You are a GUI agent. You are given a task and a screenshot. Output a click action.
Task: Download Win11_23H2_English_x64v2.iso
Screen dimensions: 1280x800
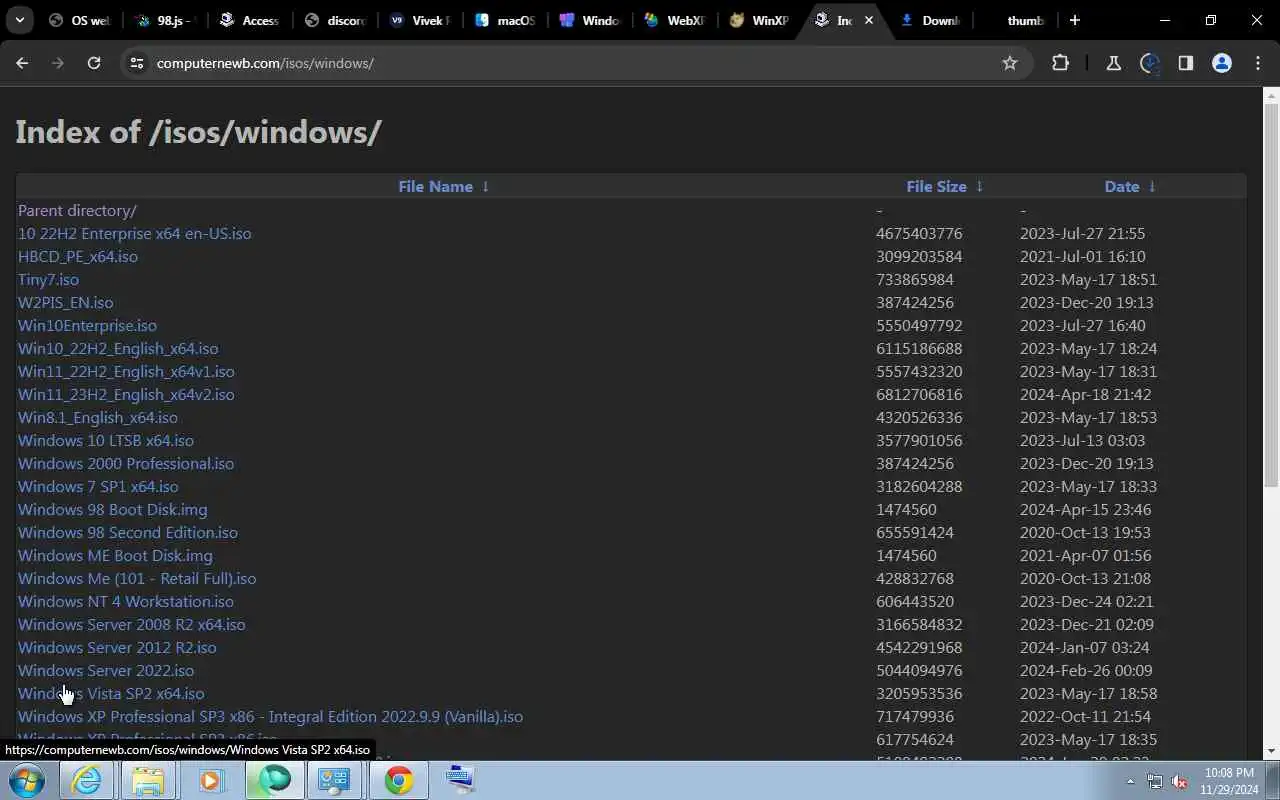click(126, 394)
